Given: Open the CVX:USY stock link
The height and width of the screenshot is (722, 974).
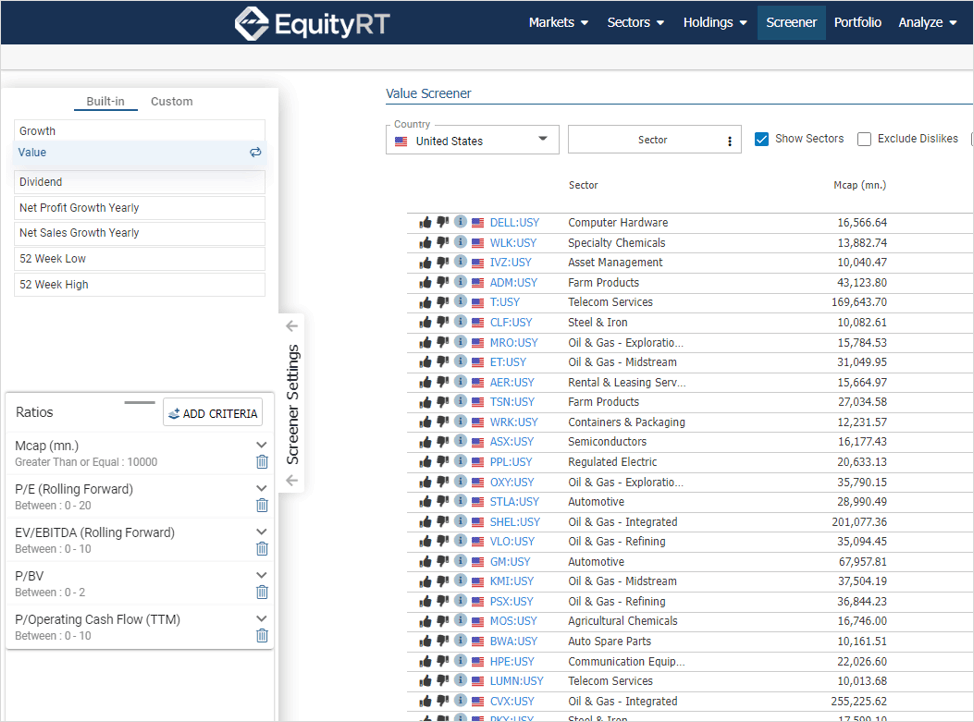Looking at the screenshot, I should click(x=512, y=701).
